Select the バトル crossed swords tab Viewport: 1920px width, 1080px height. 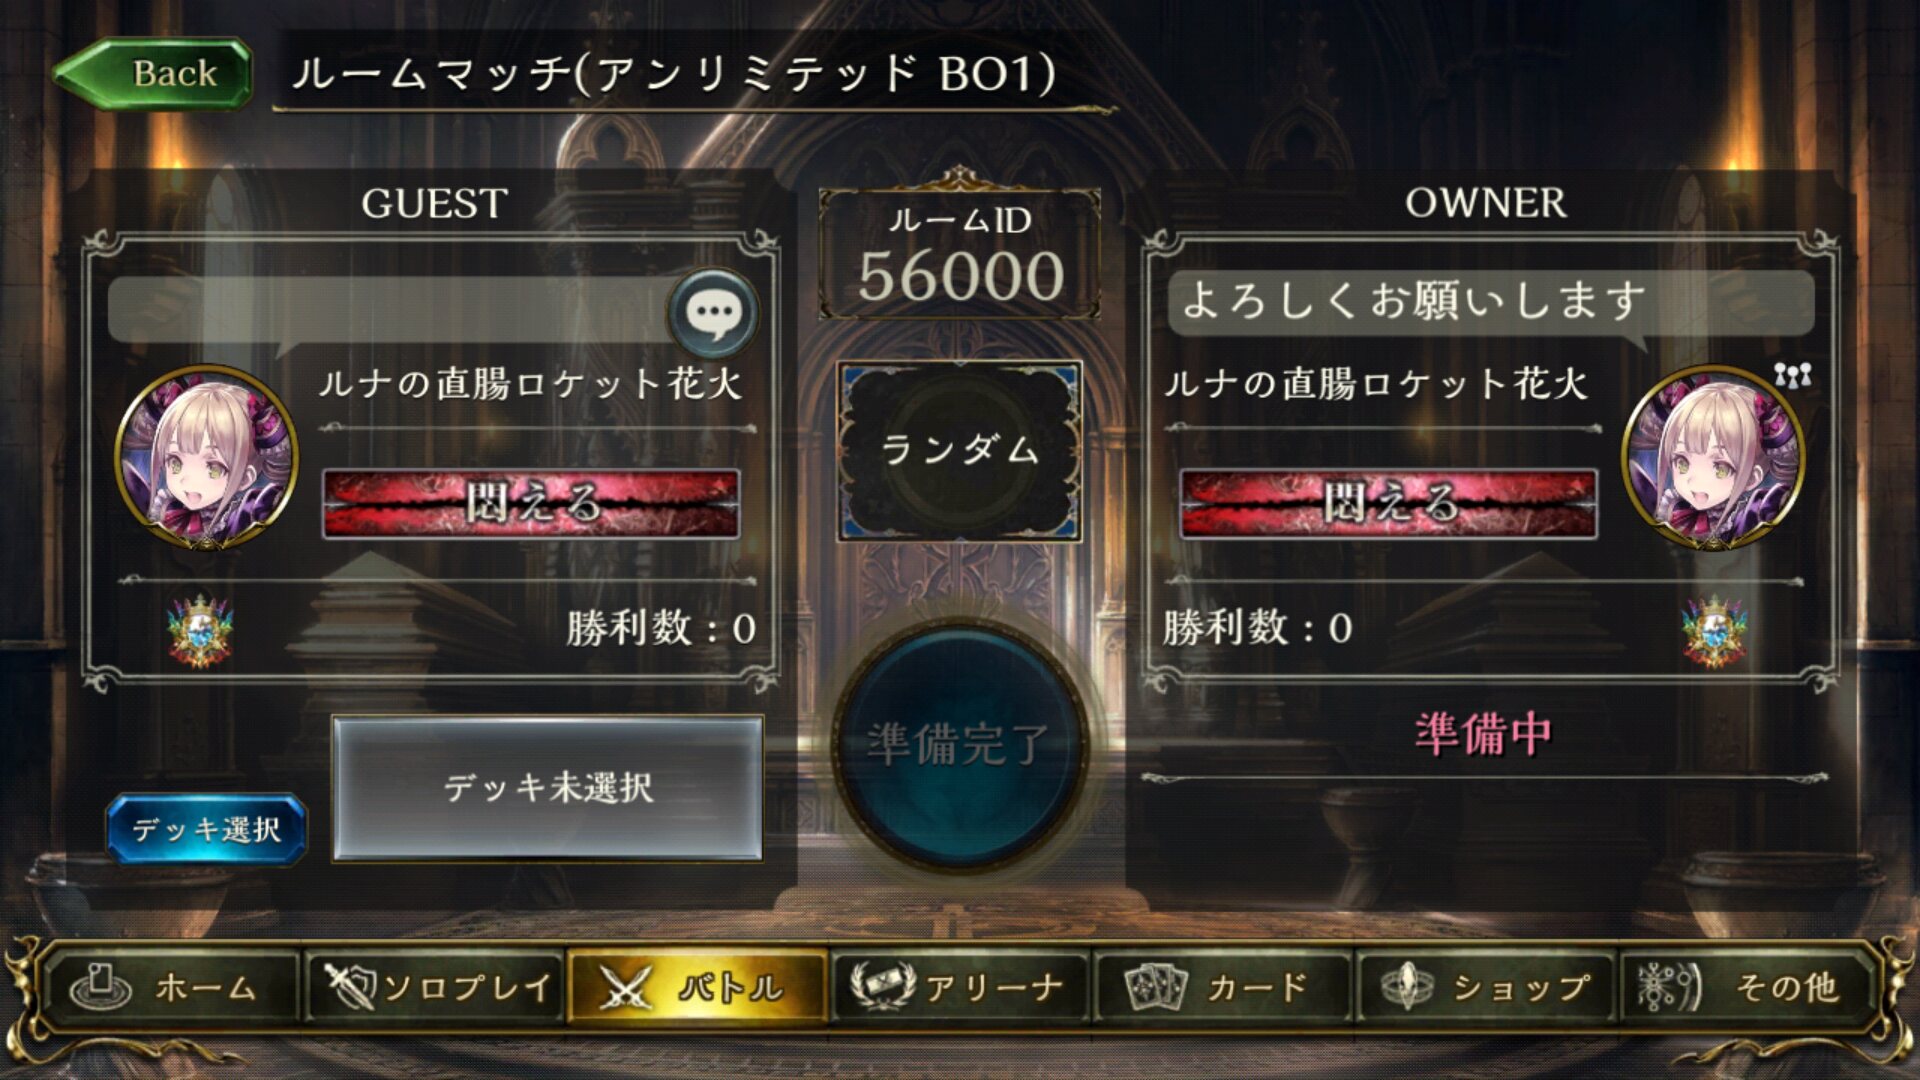pyautogui.click(x=697, y=987)
